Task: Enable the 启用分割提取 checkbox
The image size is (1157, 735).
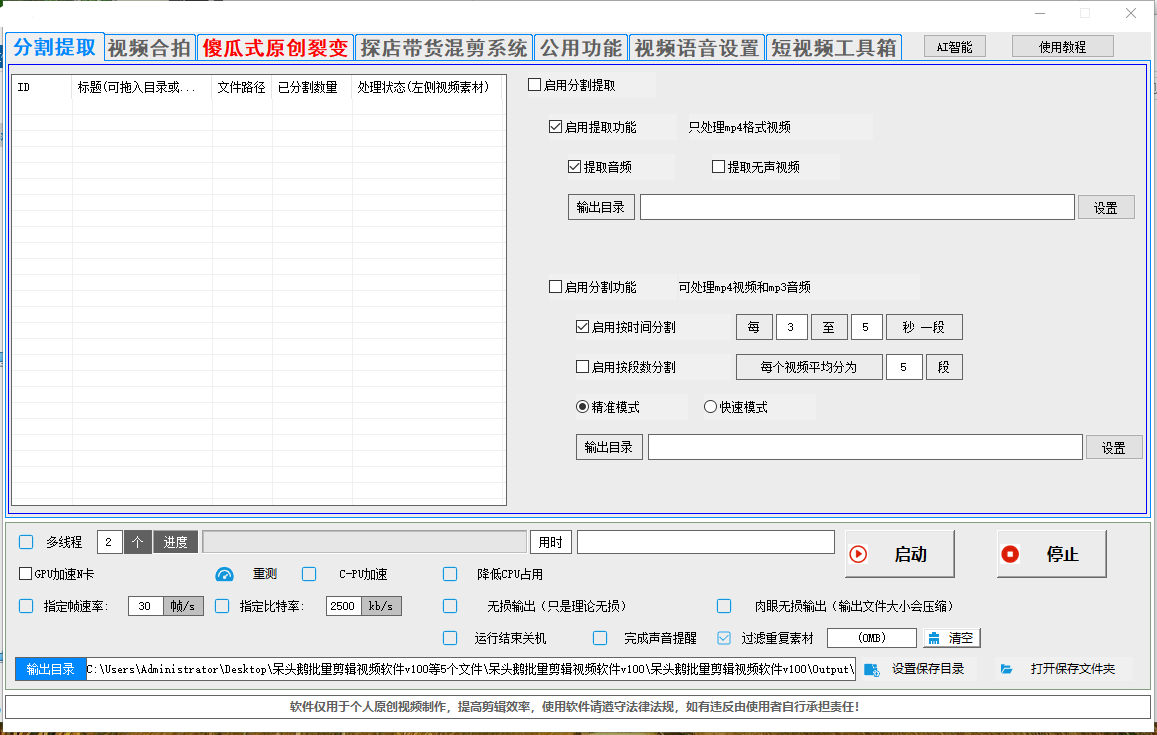Action: (x=534, y=85)
